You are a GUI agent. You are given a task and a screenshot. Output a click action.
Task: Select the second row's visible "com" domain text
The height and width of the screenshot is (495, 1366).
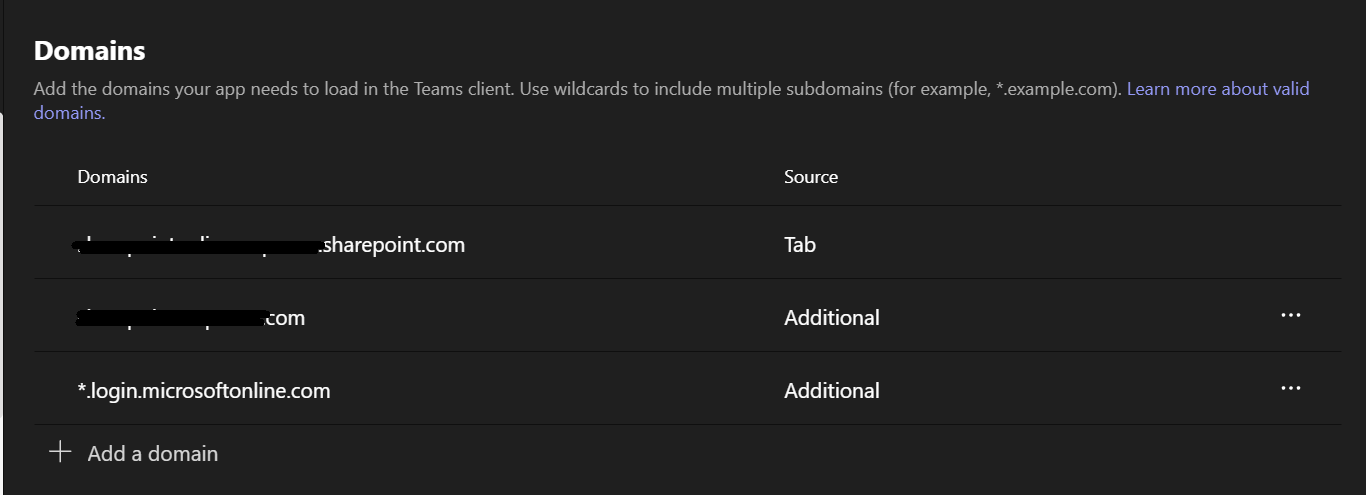pos(285,318)
